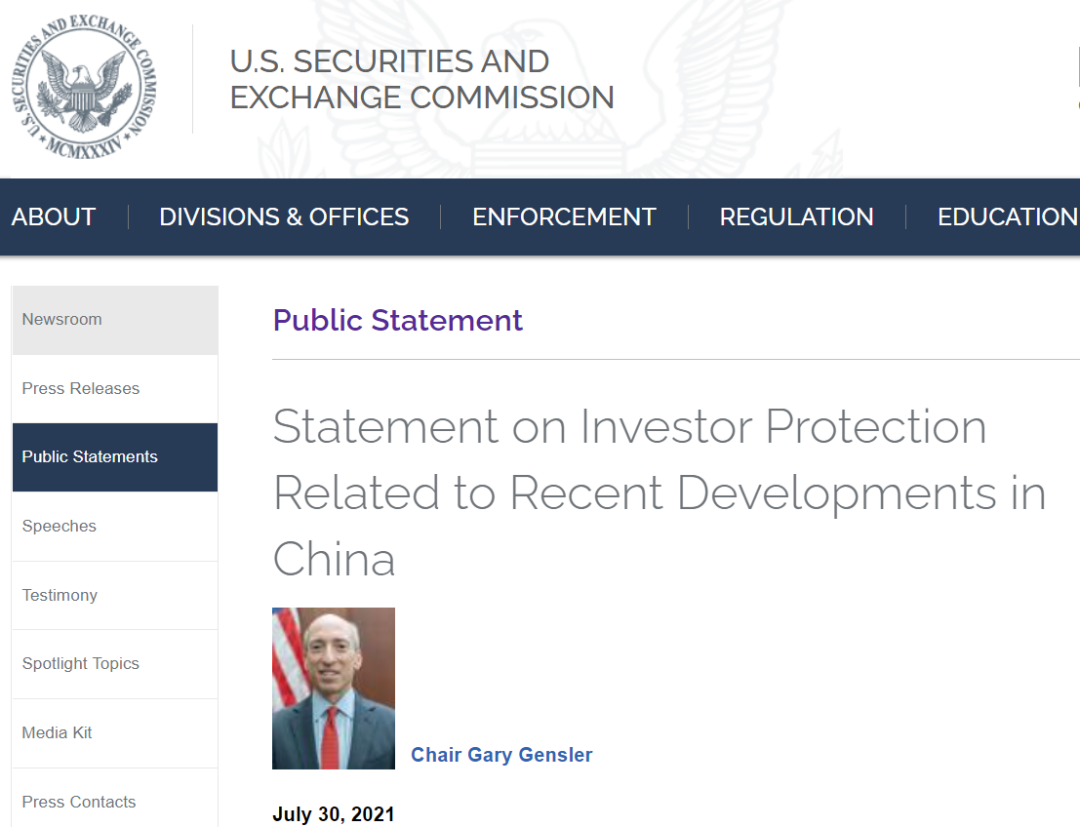Open the EDUCATION navigation menu
Image resolution: width=1080 pixels, height=827 pixels.
point(1008,217)
